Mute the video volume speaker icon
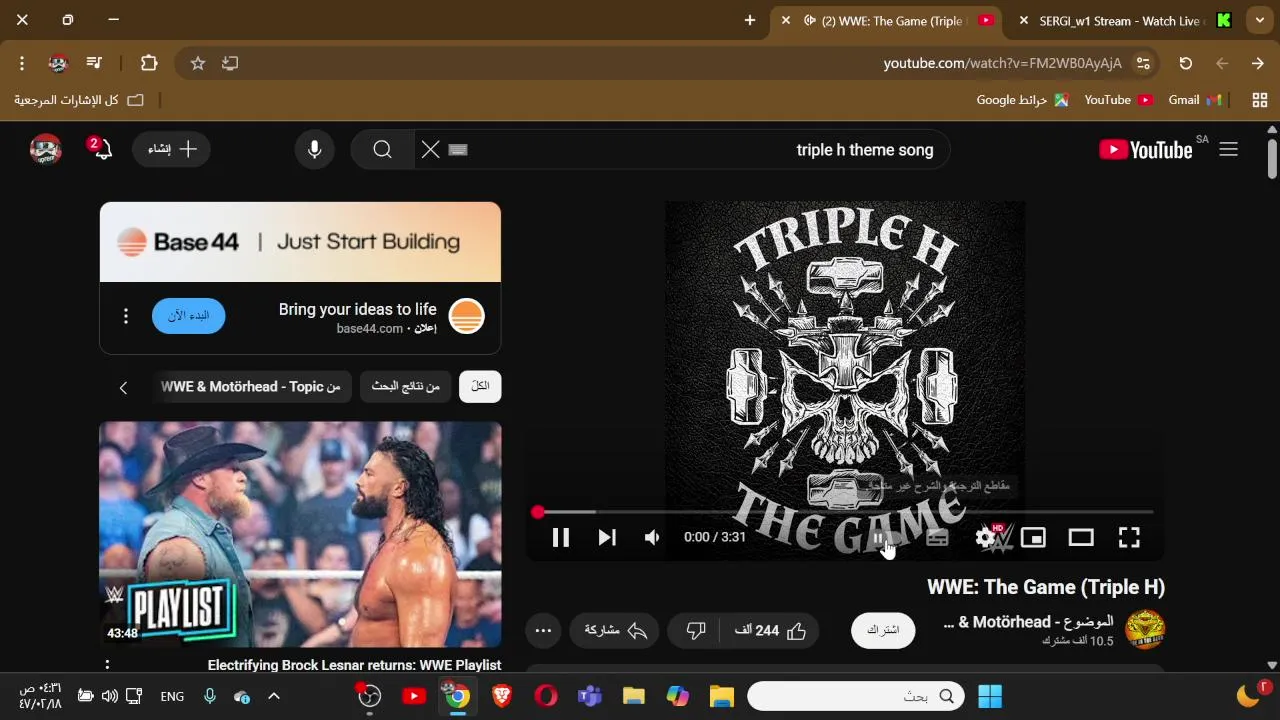Viewport: 1280px width, 720px height. [652, 537]
